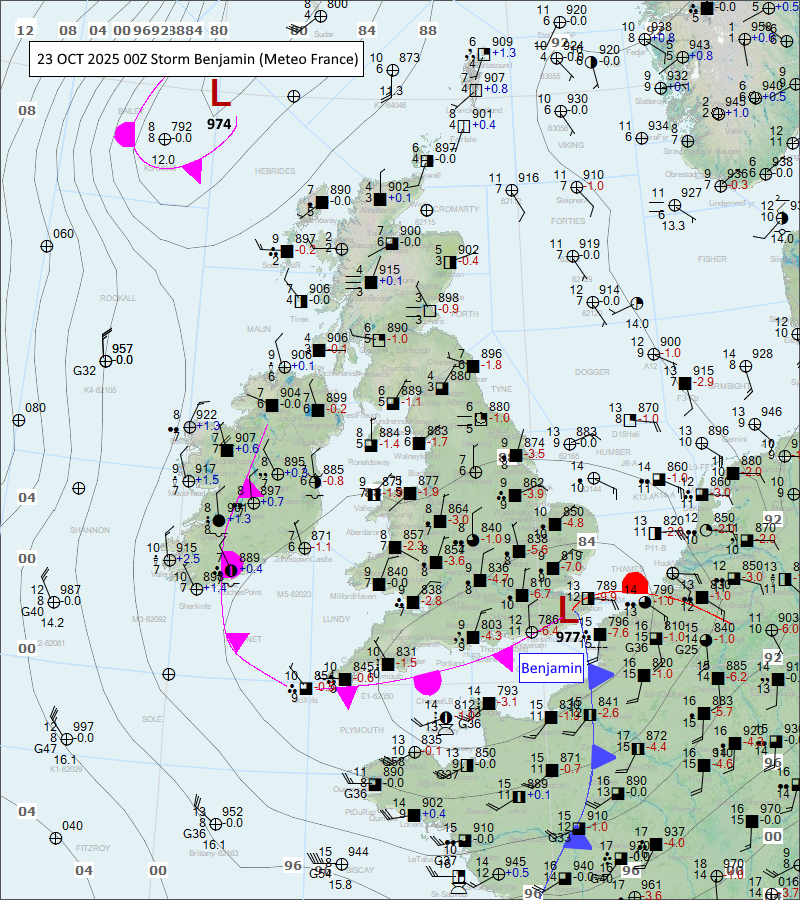Select the magenta semicircle west of 974 low
Viewport: 800px width, 900px height.
pos(126,134)
